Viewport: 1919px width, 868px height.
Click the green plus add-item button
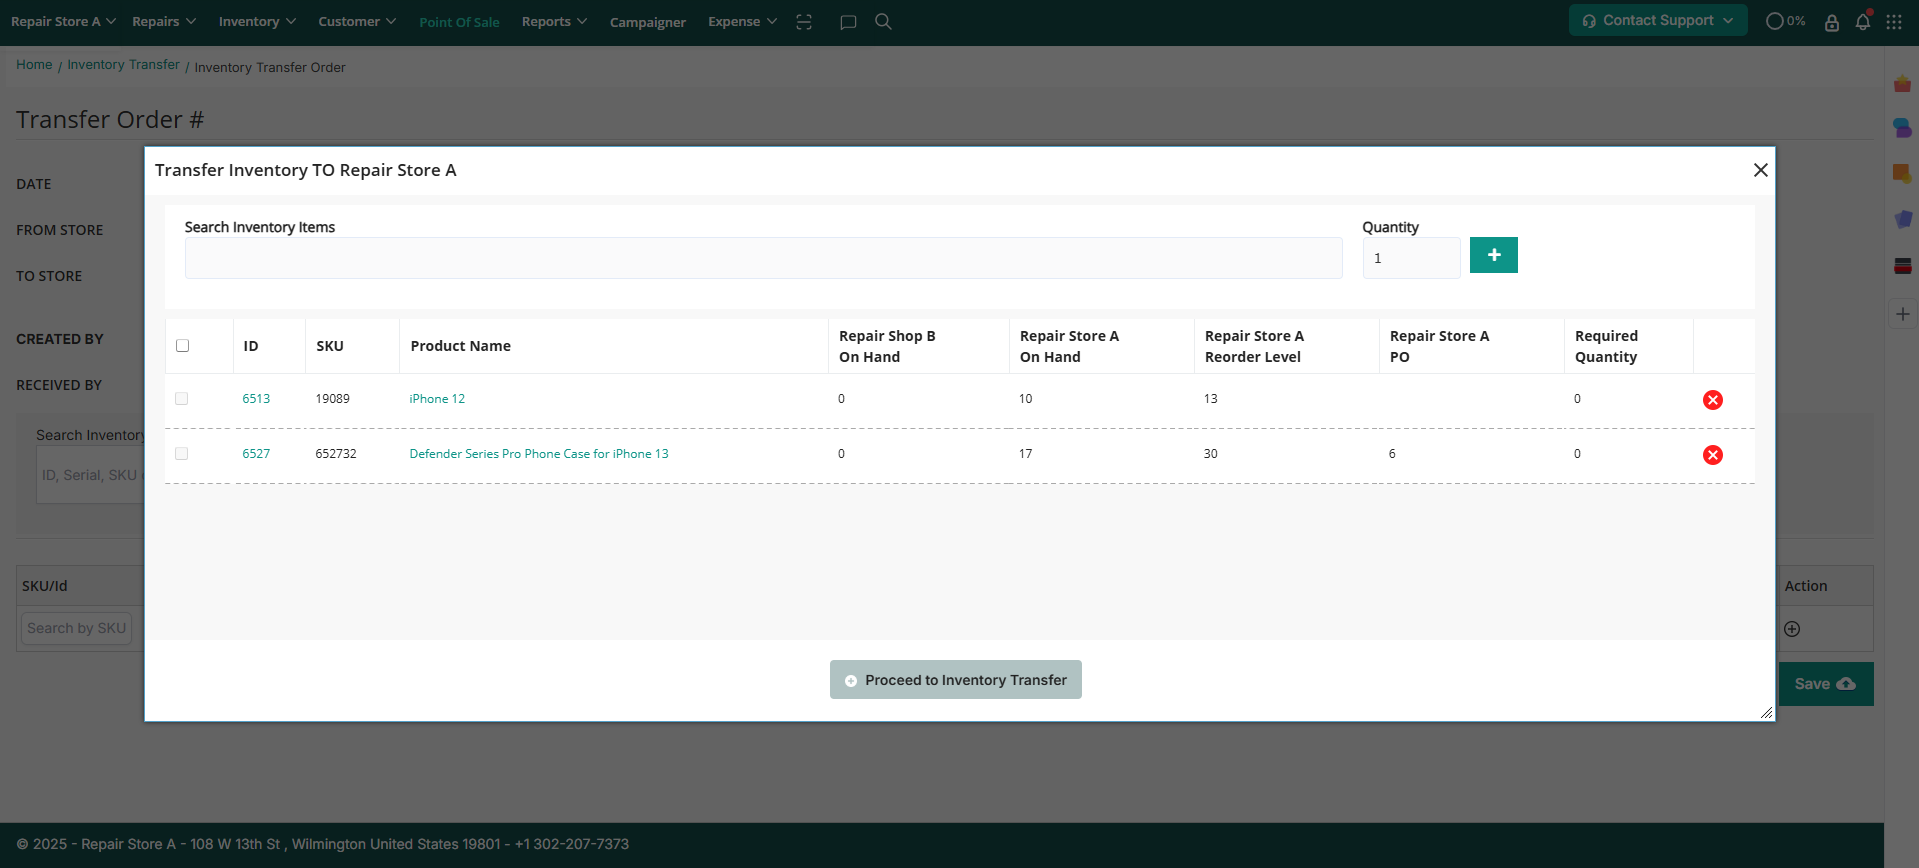click(x=1493, y=255)
